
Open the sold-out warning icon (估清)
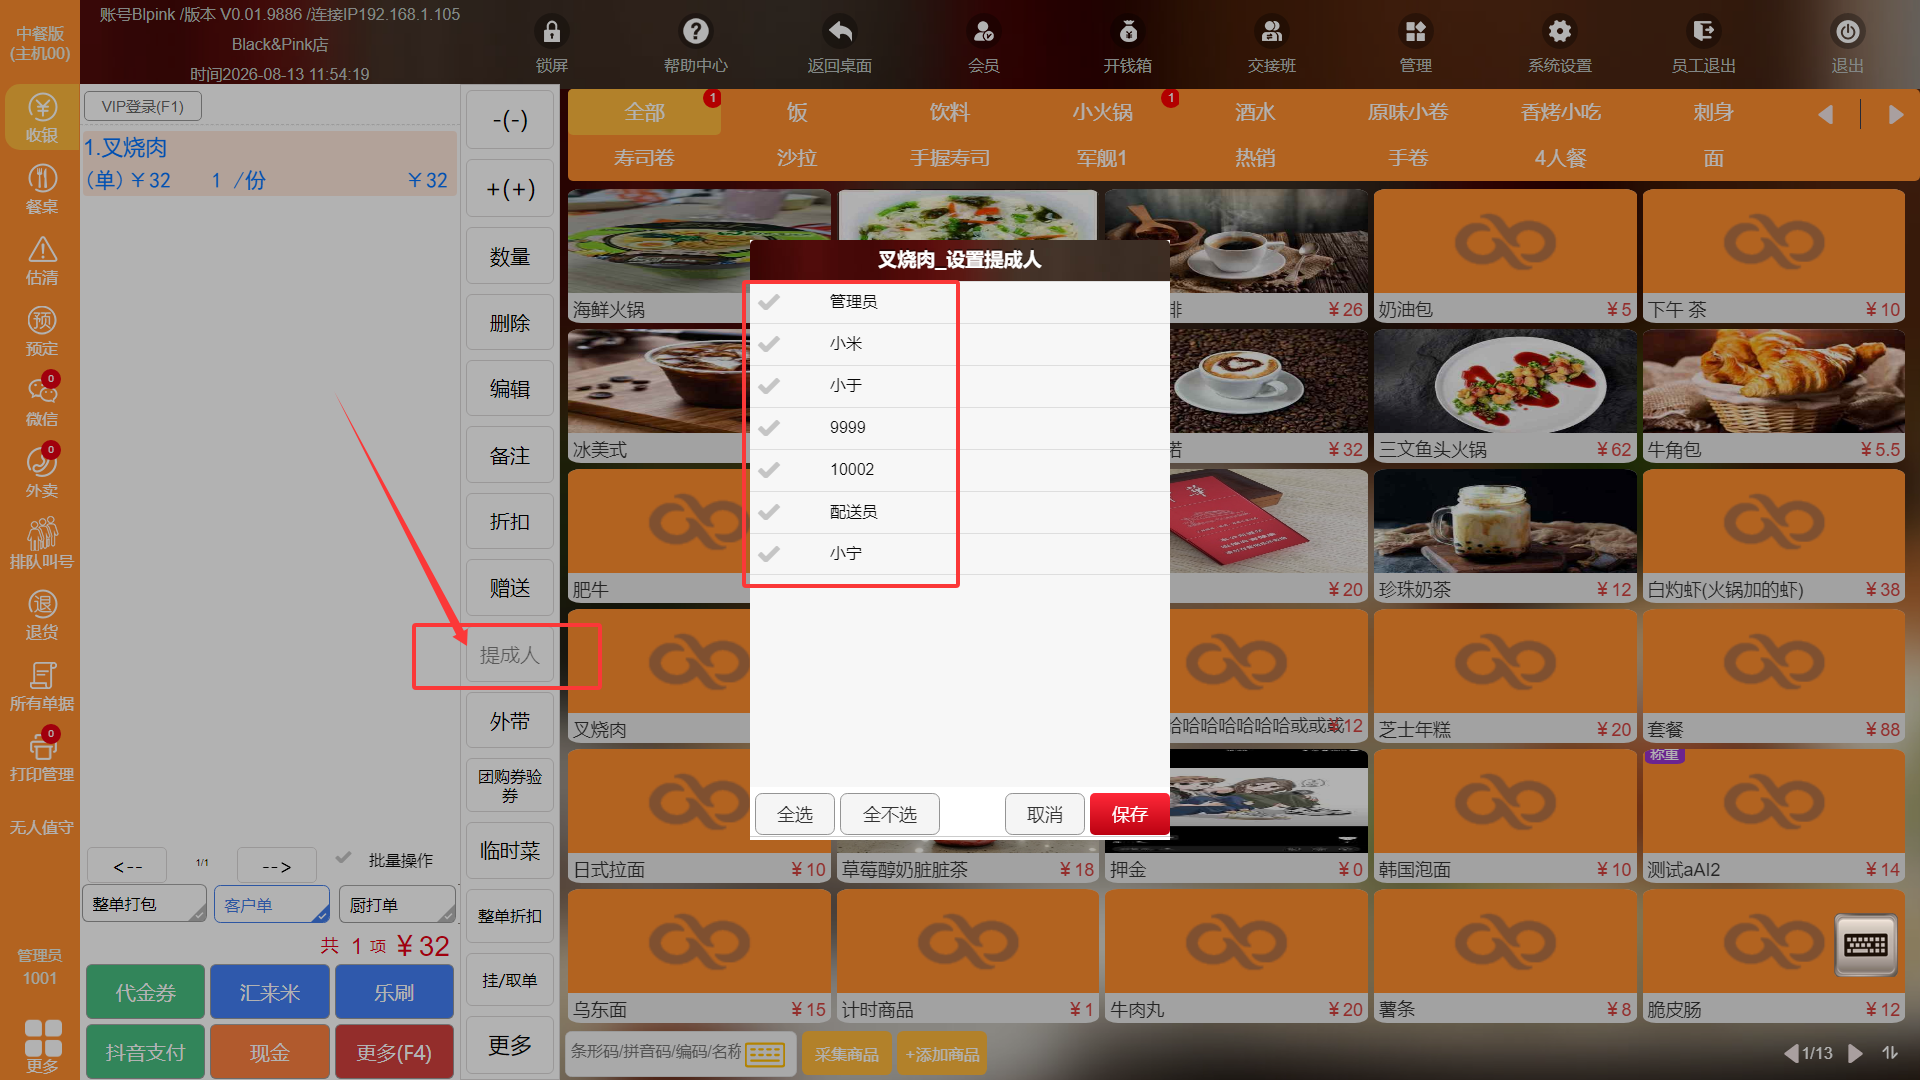point(42,250)
